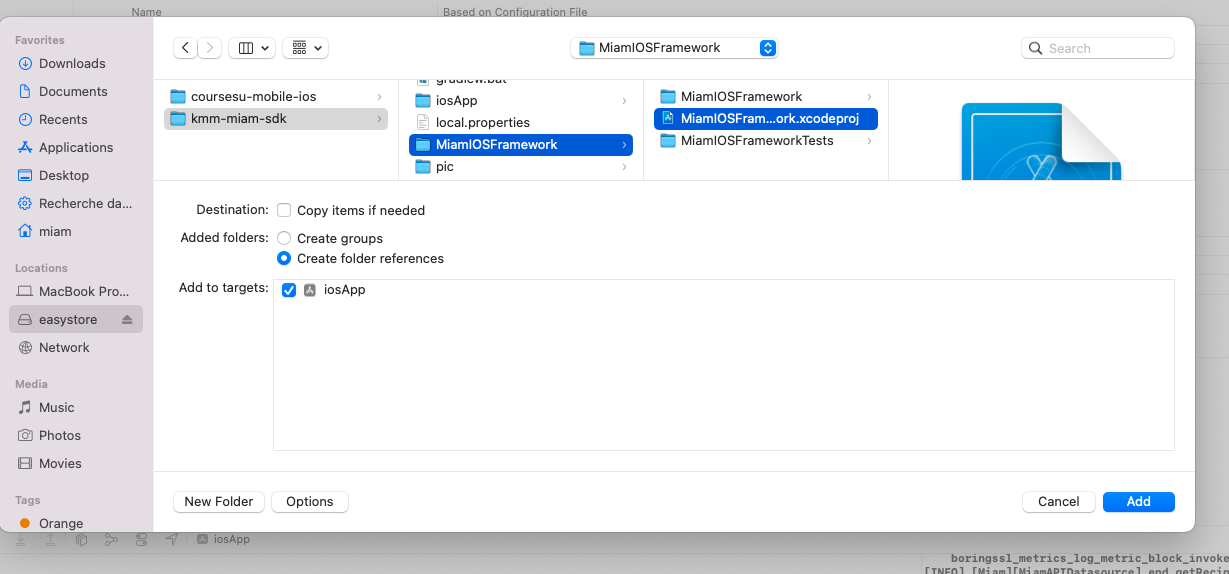Click the New Folder button
The height and width of the screenshot is (574, 1229).
(218, 502)
